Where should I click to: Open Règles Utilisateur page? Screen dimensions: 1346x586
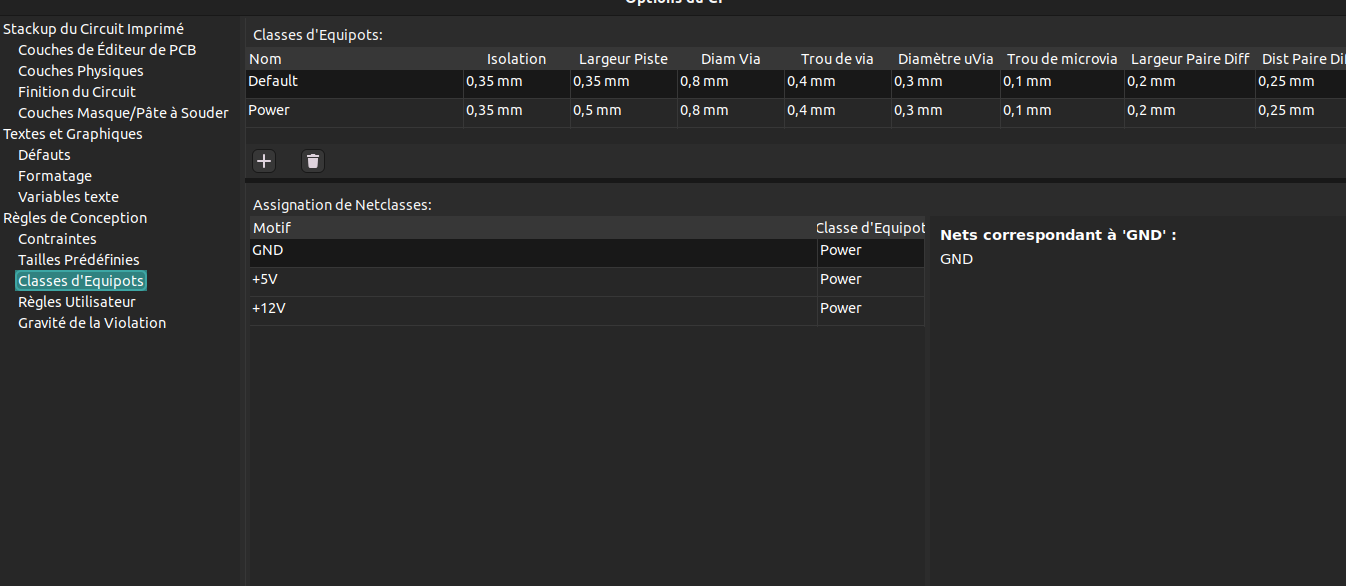[77, 302]
